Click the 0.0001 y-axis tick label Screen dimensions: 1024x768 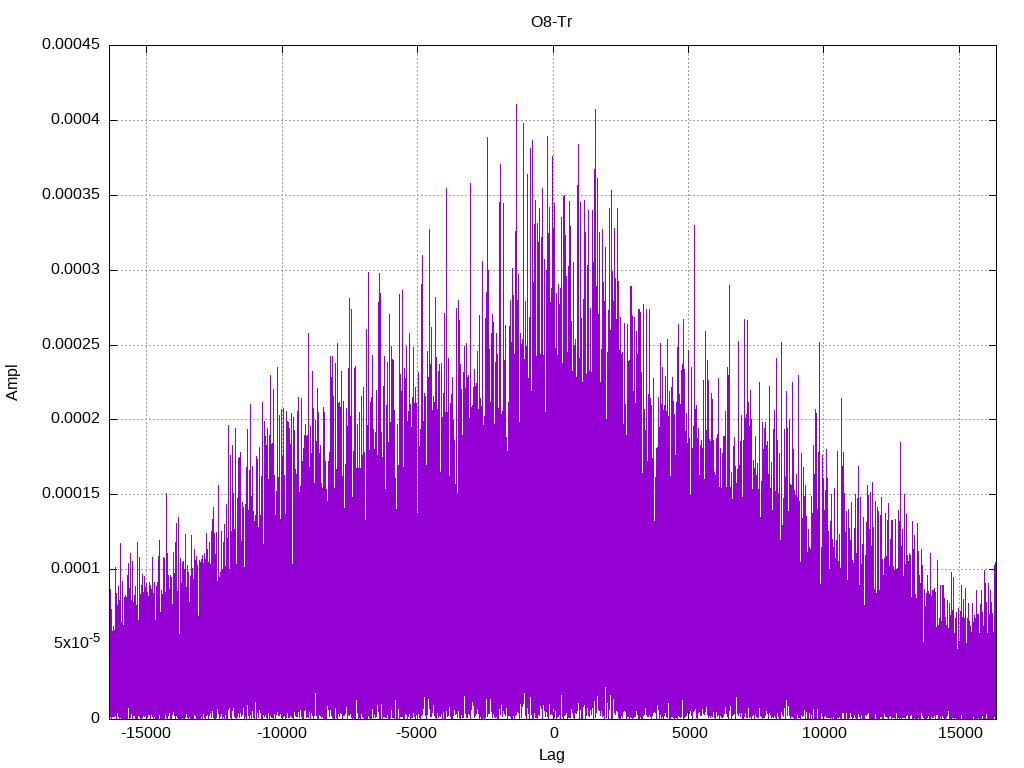tap(76, 568)
